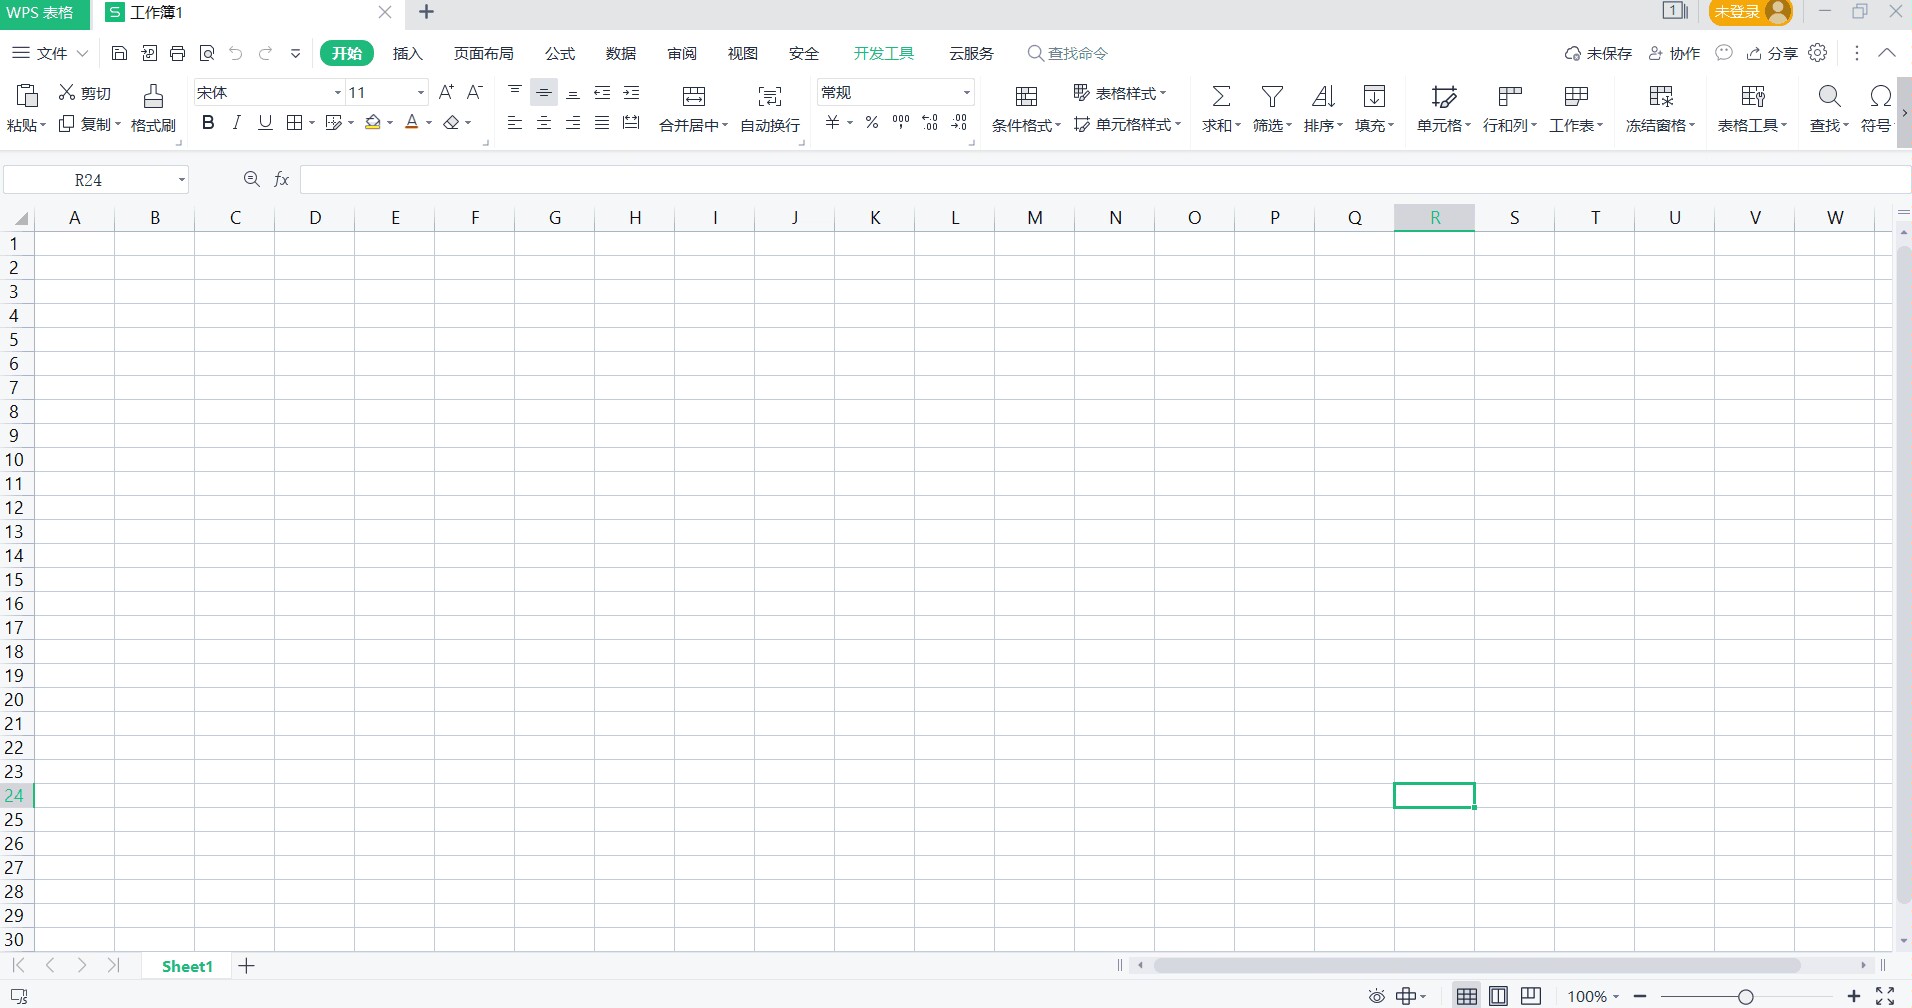Click the Wrap Text (自动换行) icon
This screenshot has width=1912, height=1008.
pos(769,96)
